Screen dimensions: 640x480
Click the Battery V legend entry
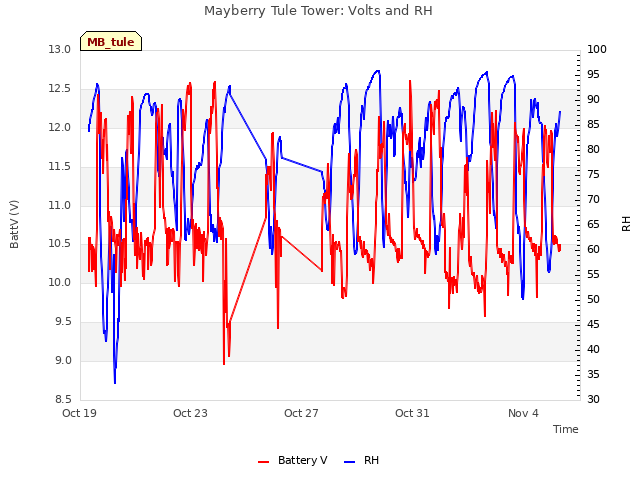coord(293,460)
